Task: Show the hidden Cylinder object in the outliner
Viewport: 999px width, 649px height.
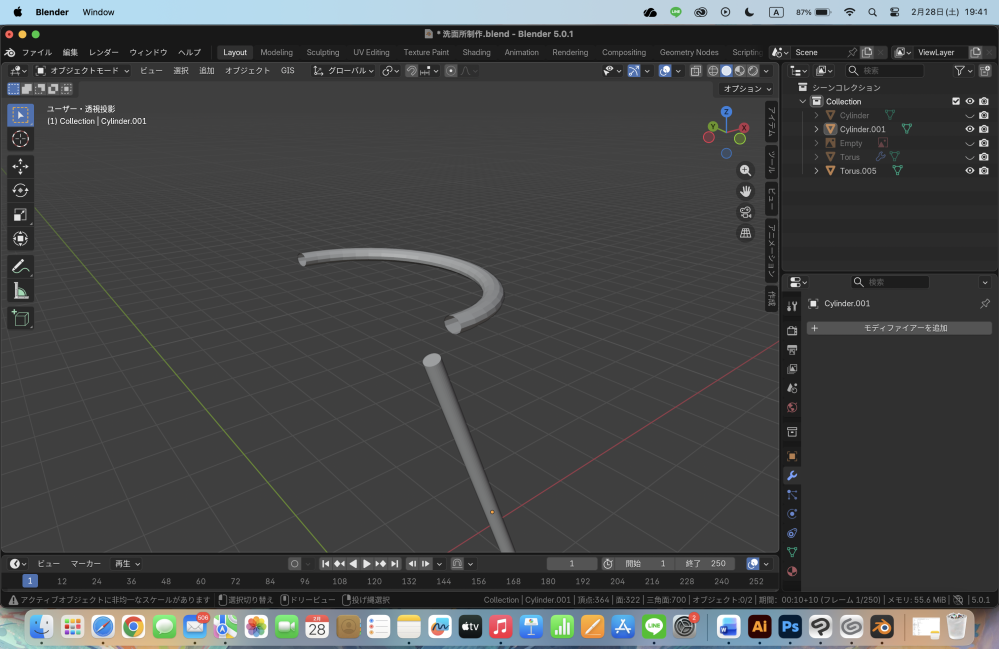Action: click(x=968, y=115)
